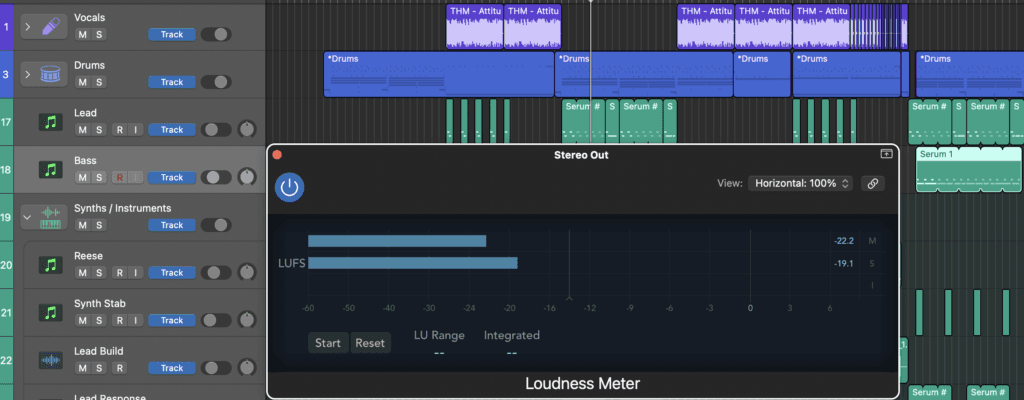This screenshot has height=400, width=1024.
Task: Click the expand window icon in Stereo Out
Action: [x=886, y=154]
